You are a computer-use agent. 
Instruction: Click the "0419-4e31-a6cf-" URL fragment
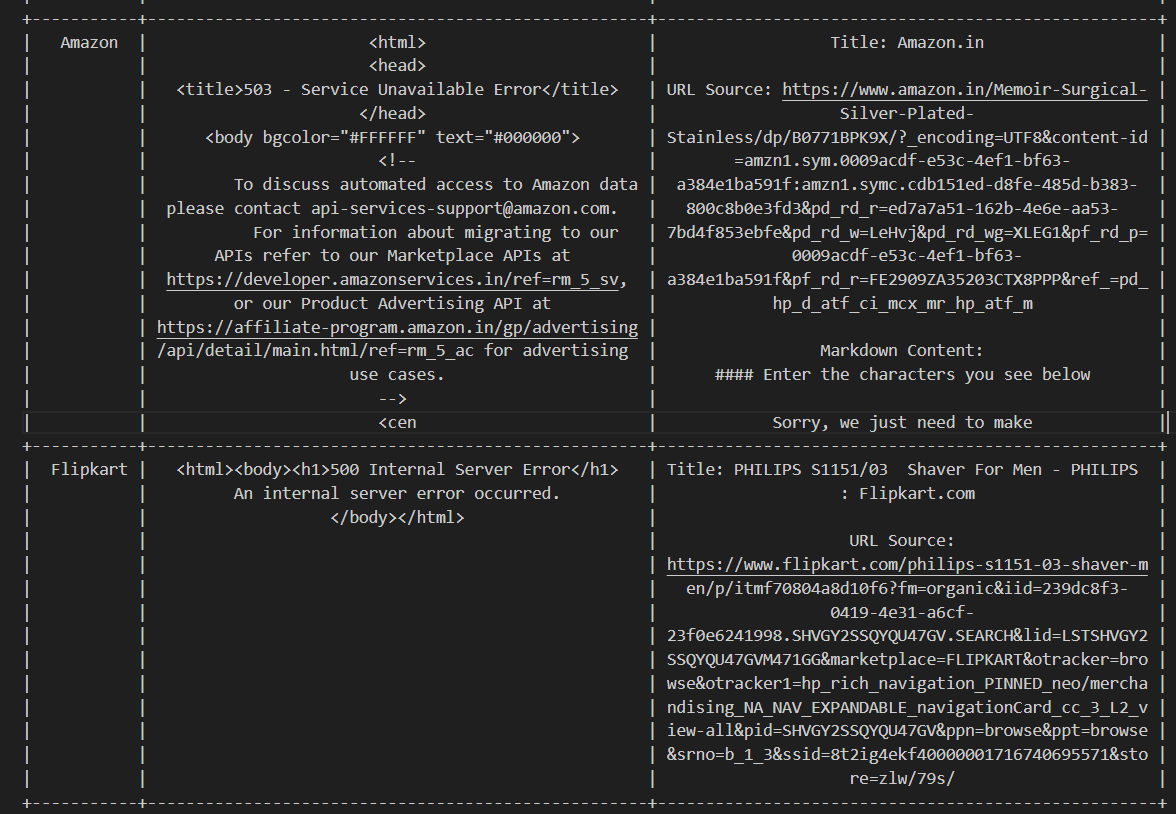tap(902, 613)
